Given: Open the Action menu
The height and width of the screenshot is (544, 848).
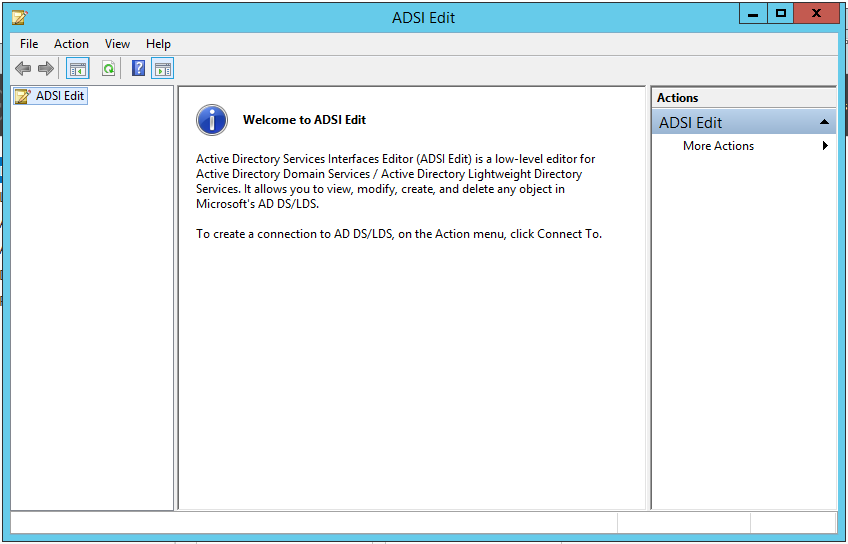Looking at the screenshot, I should (x=71, y=44).
